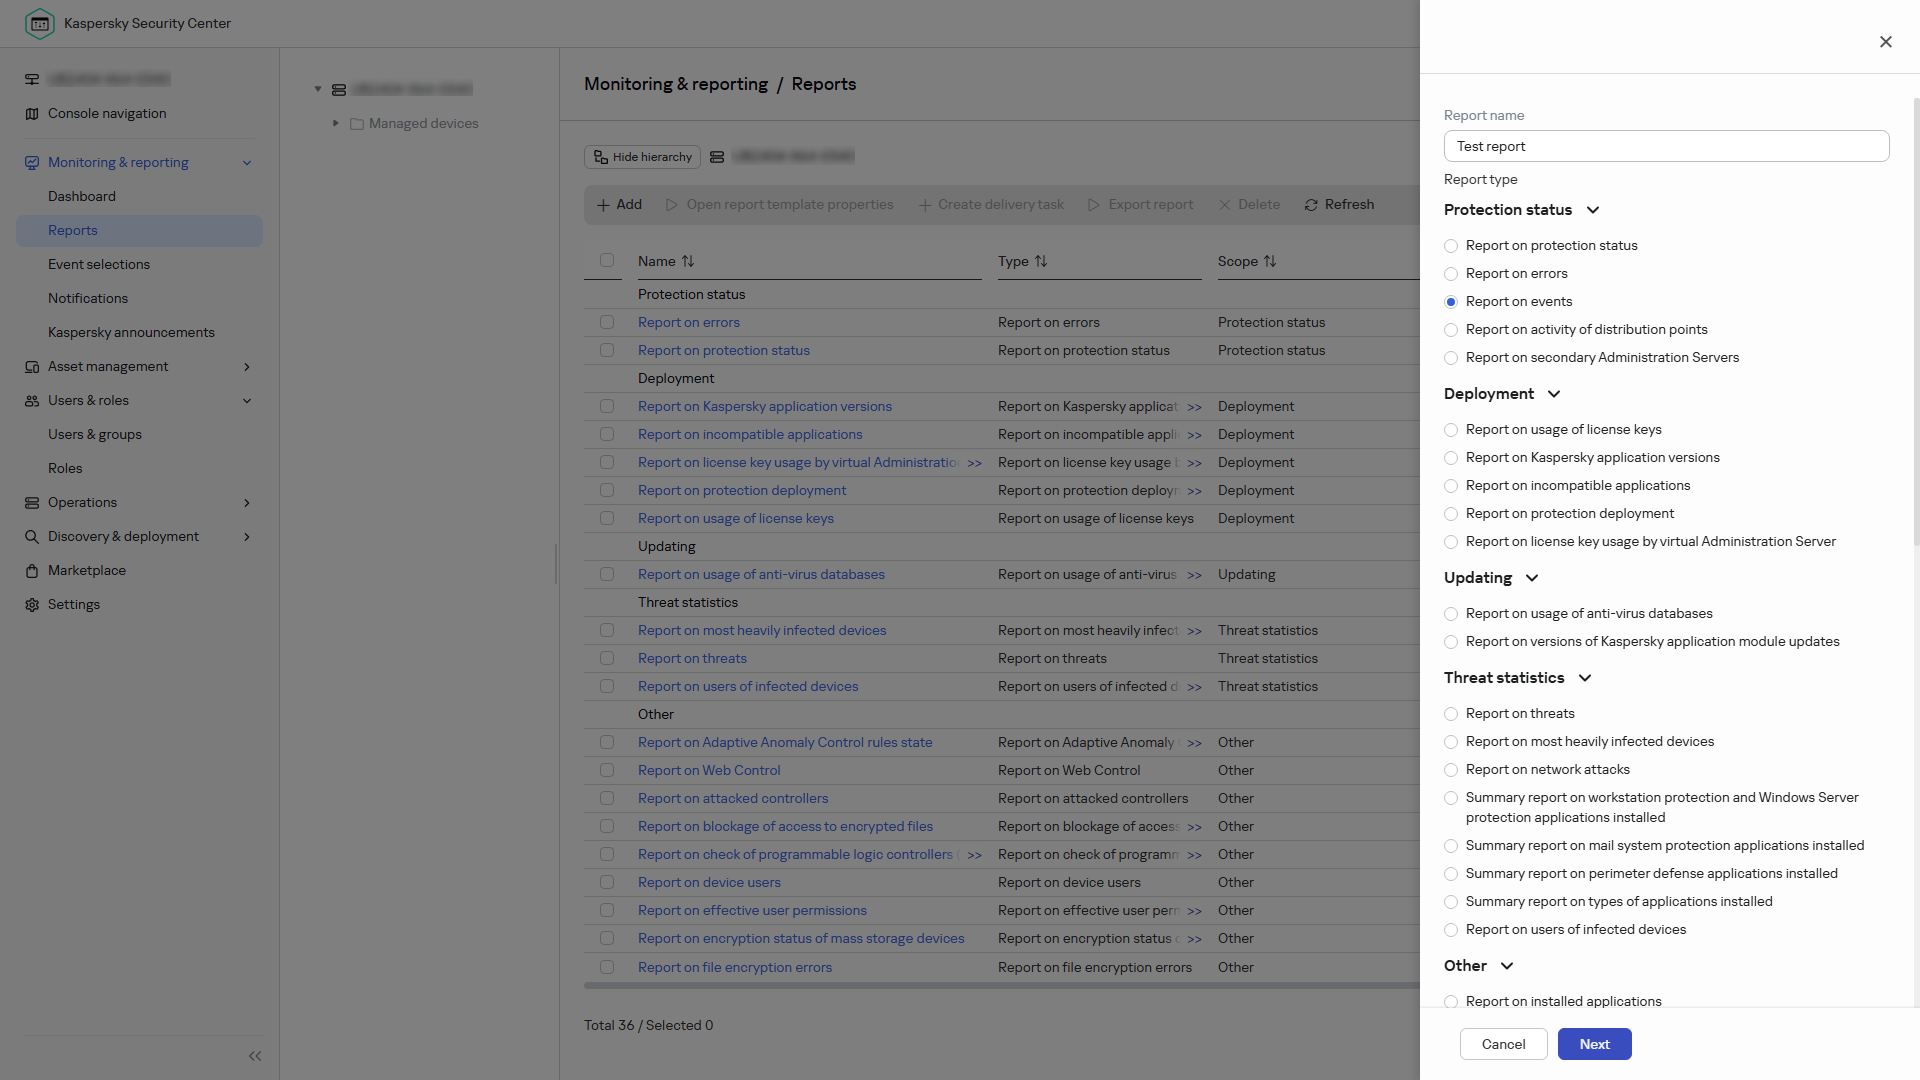This screenshot has height=1080, width=1920.
Task: Click the Hide hierarchy button
Action: pos(643,157)
